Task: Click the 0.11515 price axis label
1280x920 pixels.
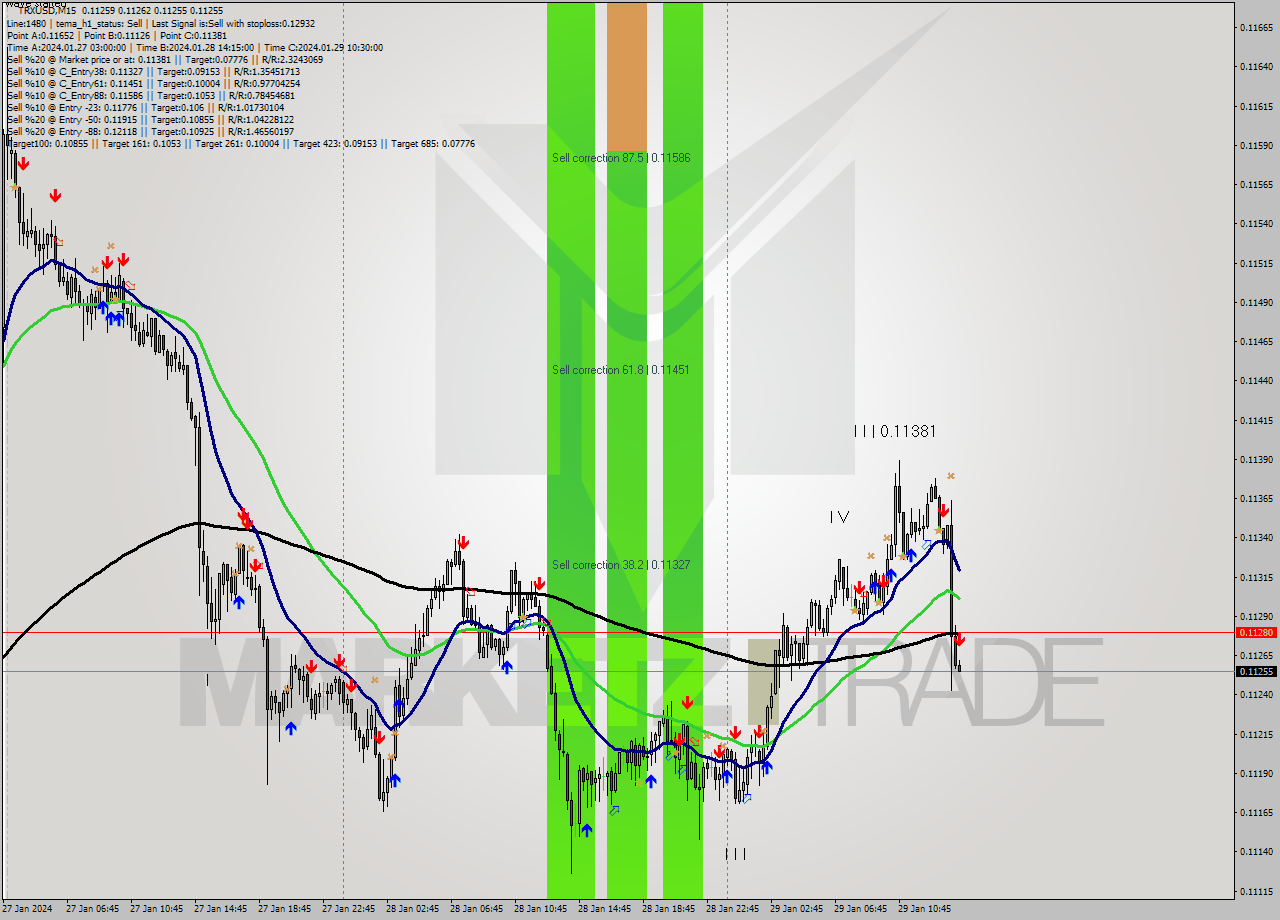Action: (1256, 263)
